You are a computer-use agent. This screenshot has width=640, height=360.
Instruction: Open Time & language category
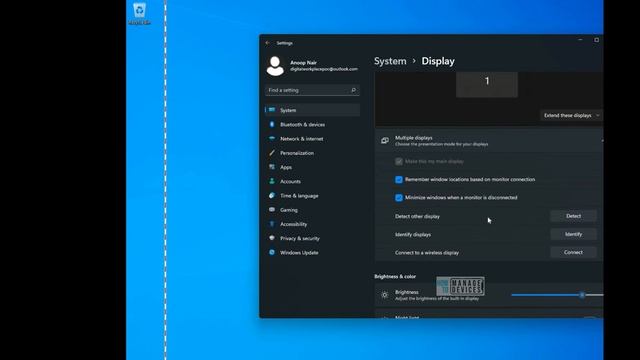[313, 196]
